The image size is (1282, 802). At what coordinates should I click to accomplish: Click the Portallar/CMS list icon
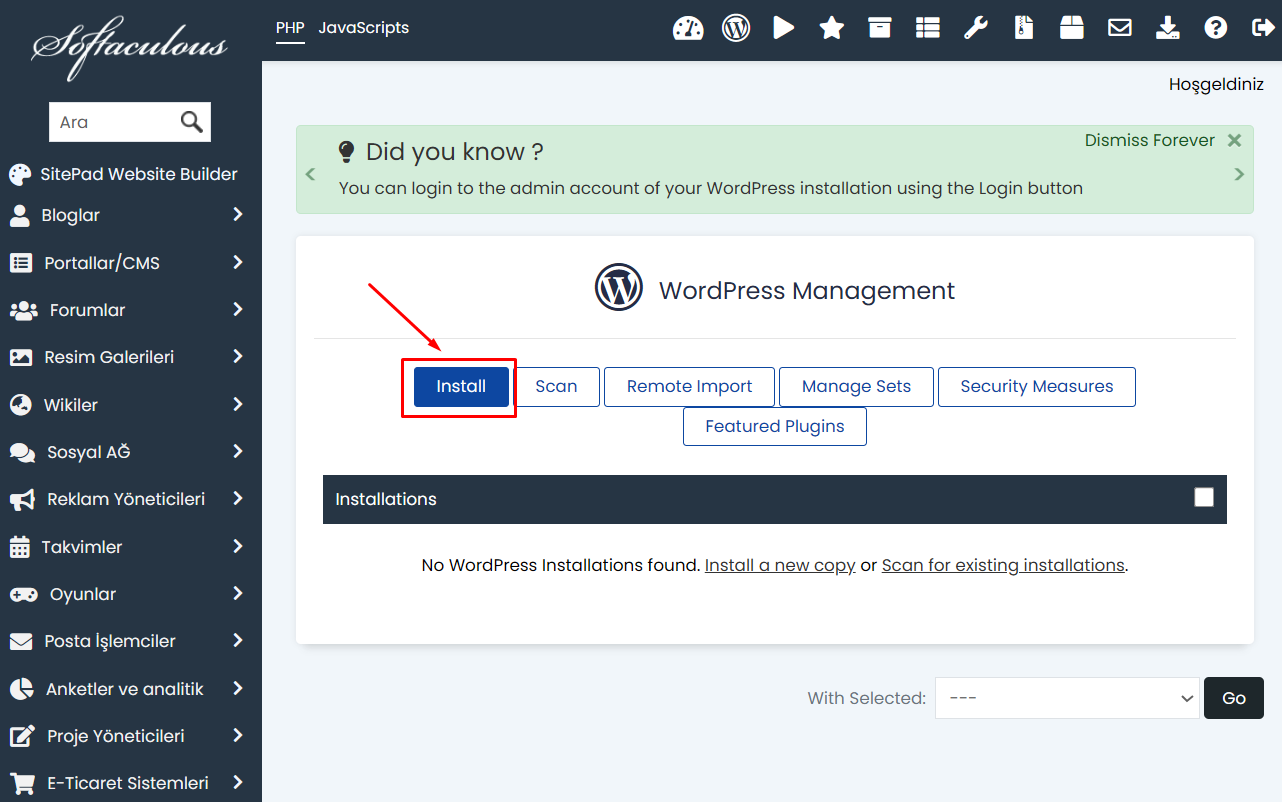21,263
